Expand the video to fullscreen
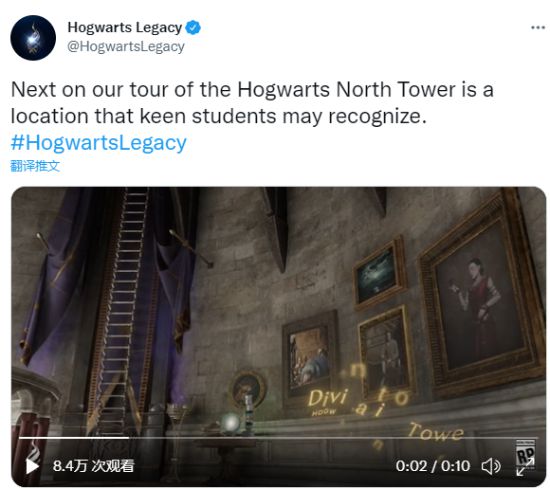 [x=525, y=467]
